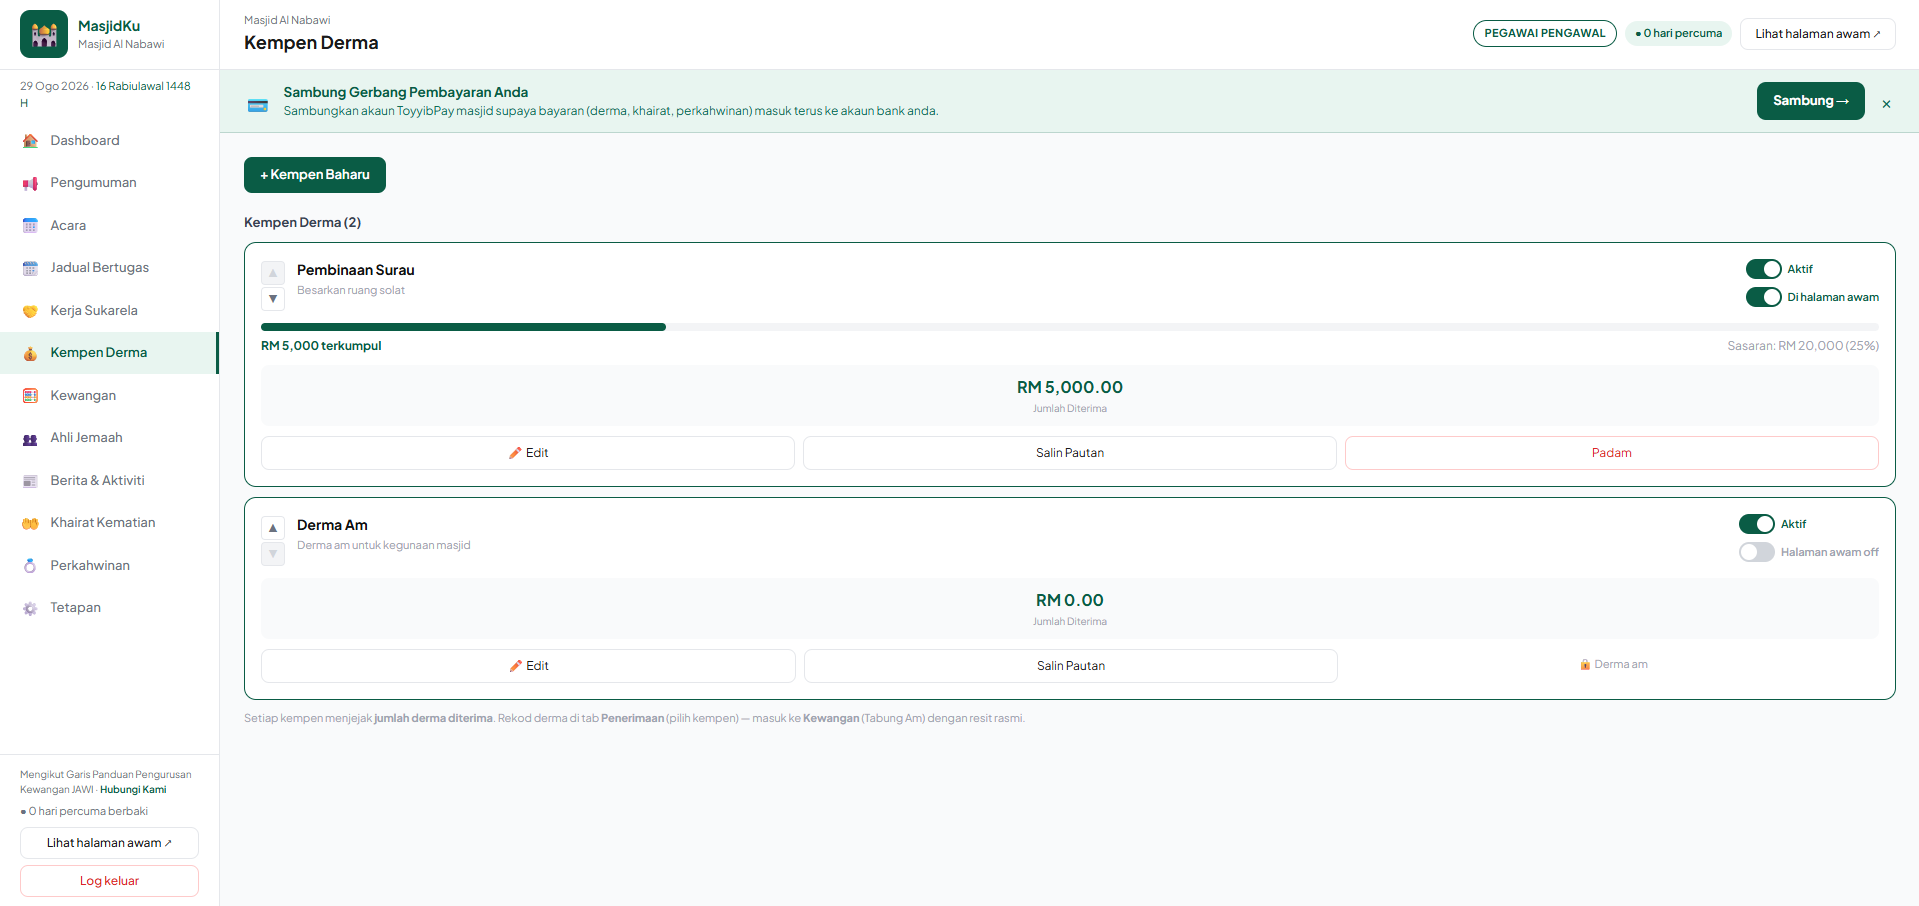Click the payment card icon in banner
The image size is (1919, 906).
pyautogui.click(x=258, y=106)
